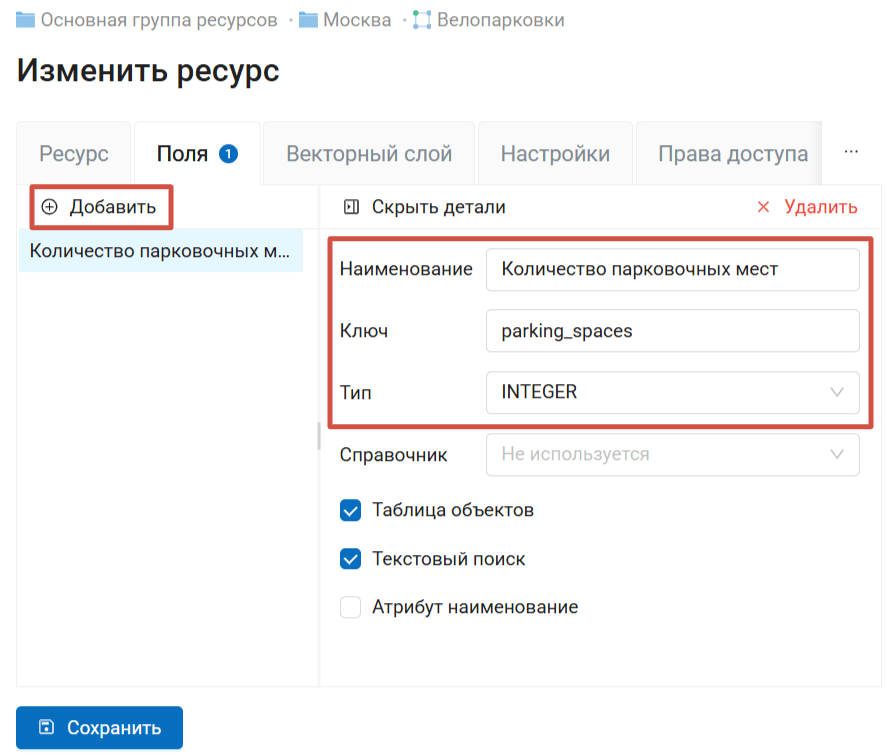893x755 pixels.
Task: Uncheck the Таблица объектов checkbox
Action: pos(350,511)
